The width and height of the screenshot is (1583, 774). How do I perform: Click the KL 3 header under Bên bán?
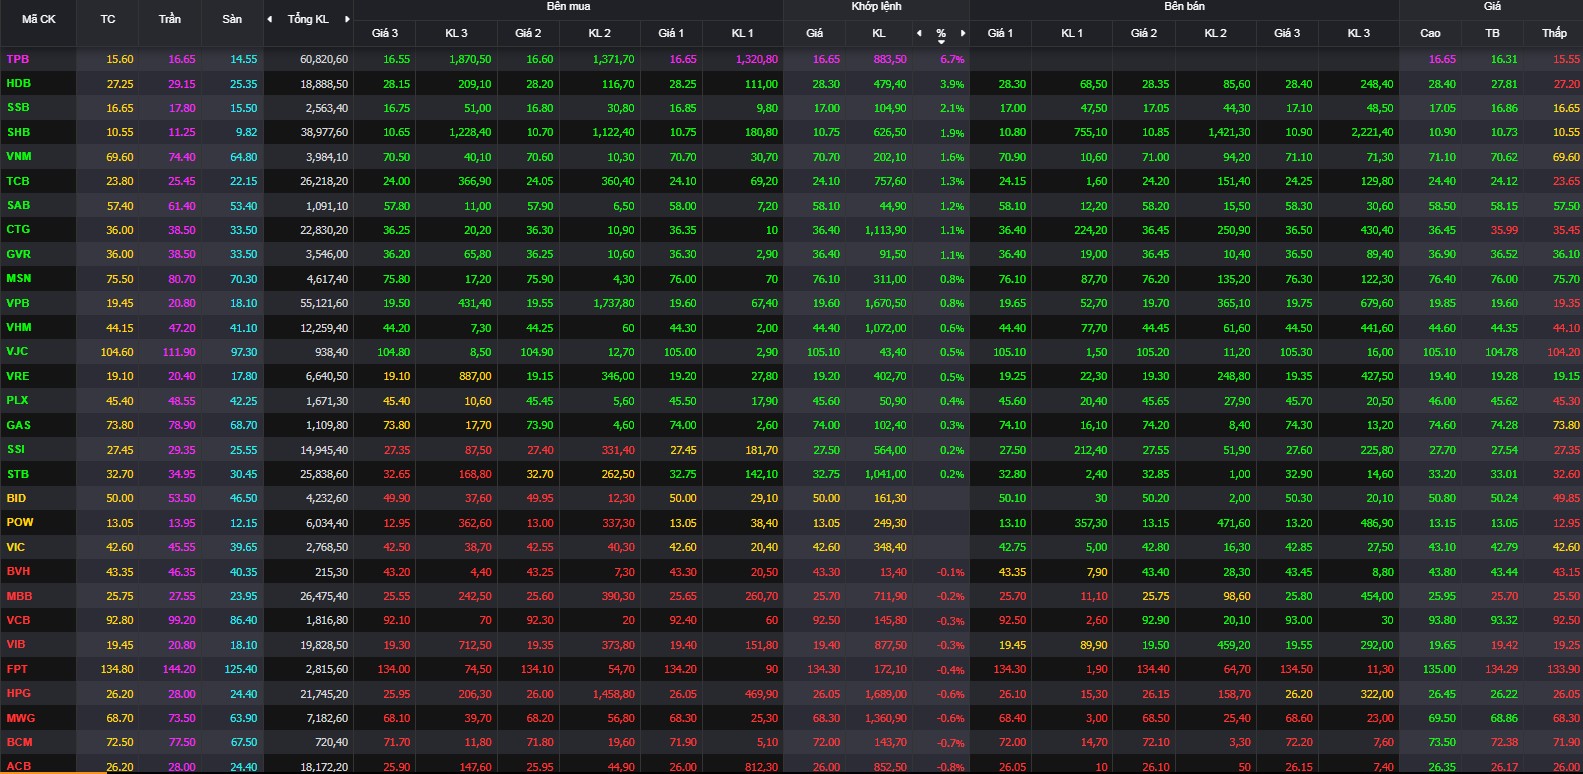pos(1359,33)
